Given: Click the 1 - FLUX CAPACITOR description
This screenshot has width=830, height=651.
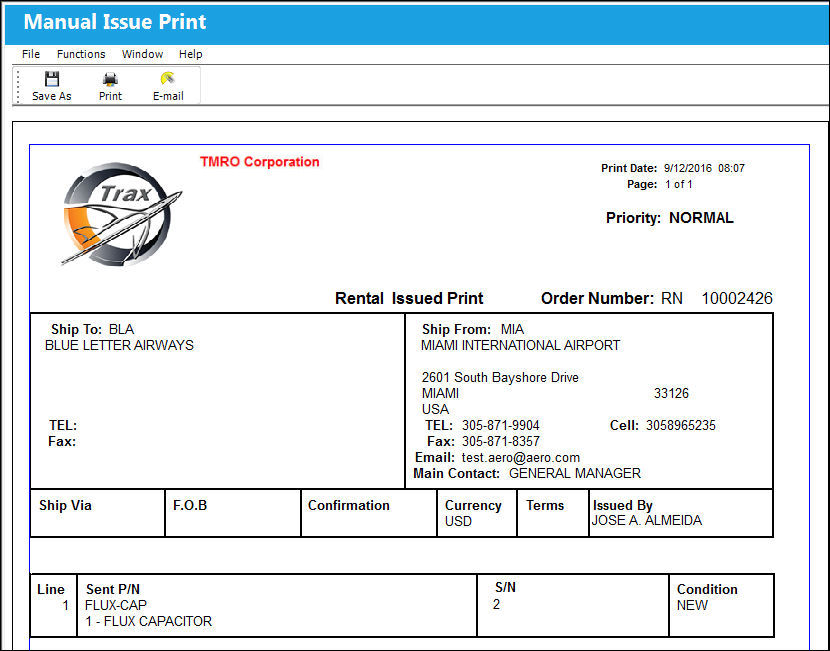Looking at the screenshot, I should [x=148, y=621].
